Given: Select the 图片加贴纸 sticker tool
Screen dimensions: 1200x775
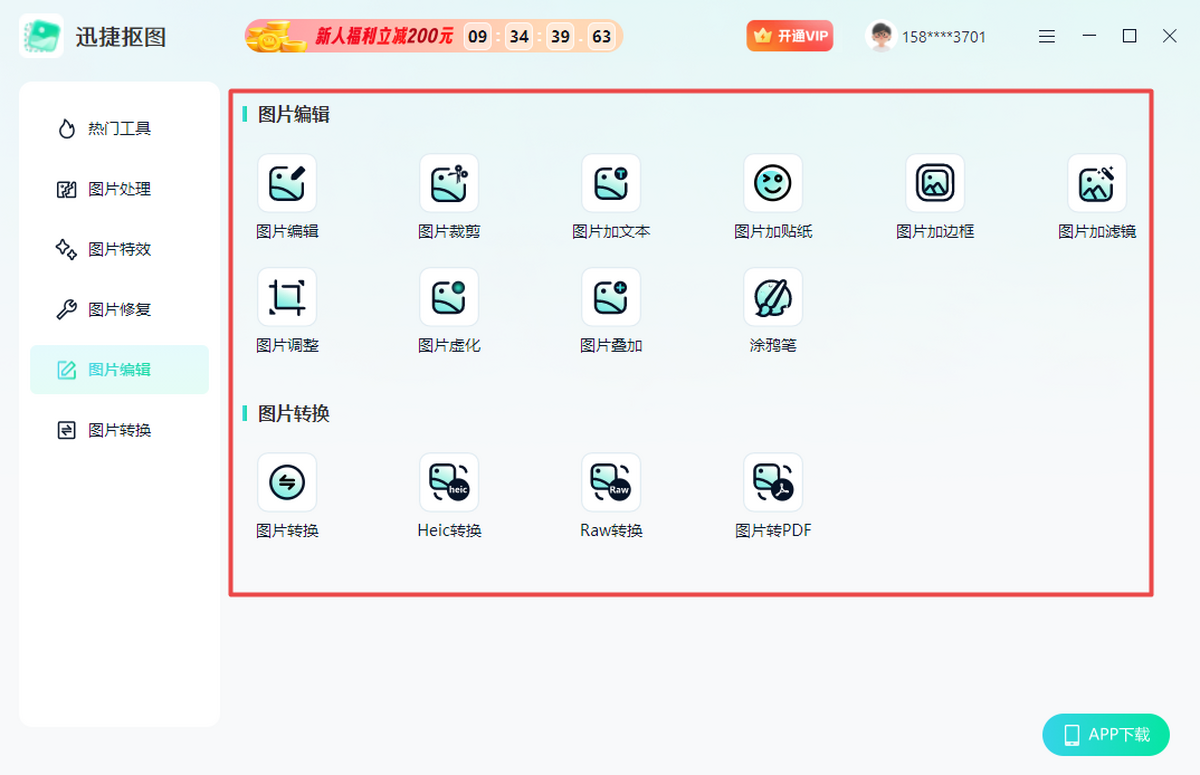Looking at the screenshot, I should point(773,183).
